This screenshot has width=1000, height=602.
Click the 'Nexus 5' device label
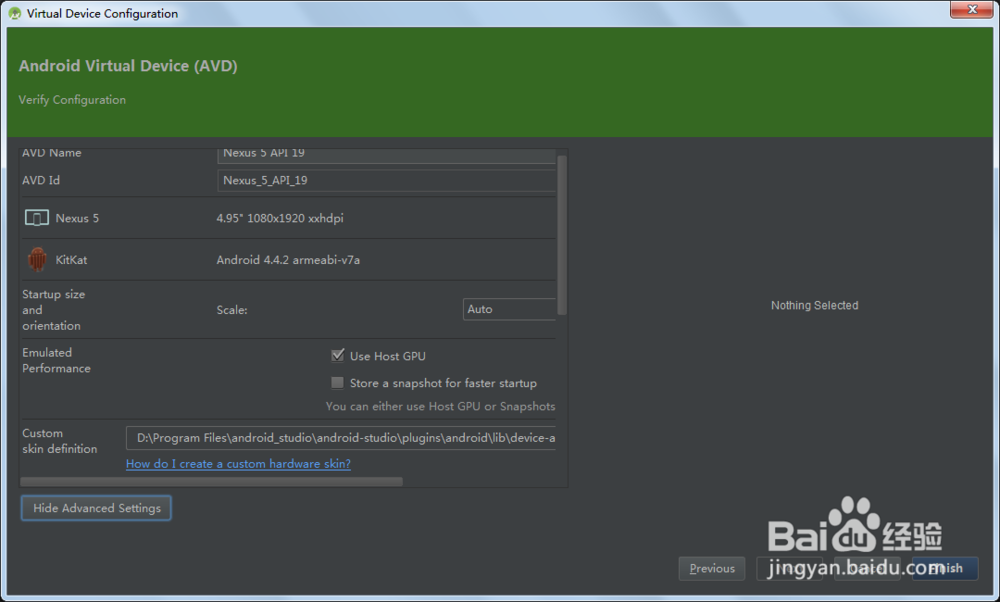pos(77,218)
